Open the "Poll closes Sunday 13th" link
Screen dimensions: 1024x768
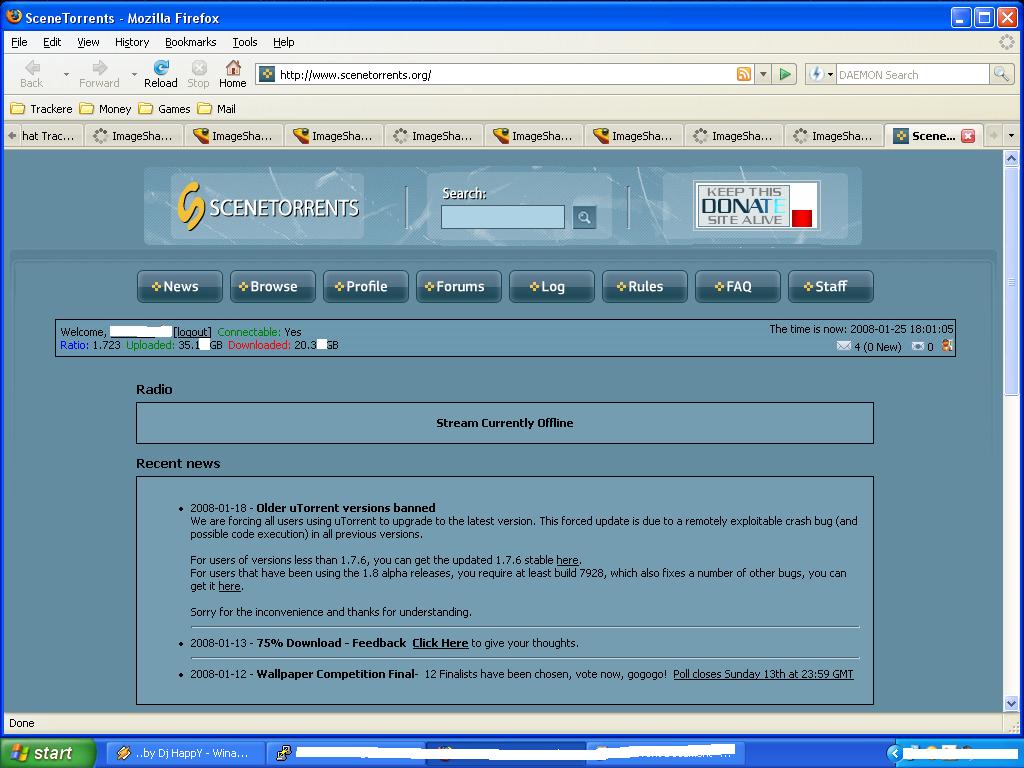tap(763, 674)
